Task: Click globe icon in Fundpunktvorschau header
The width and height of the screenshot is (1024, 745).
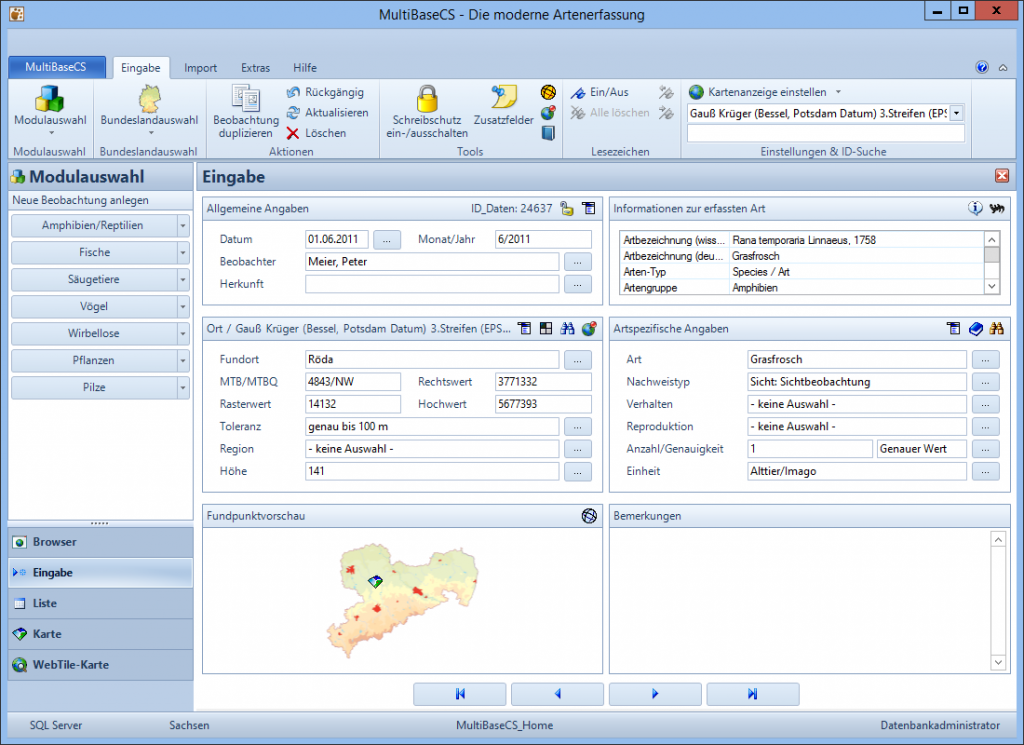Action: (x=590, y=516)
